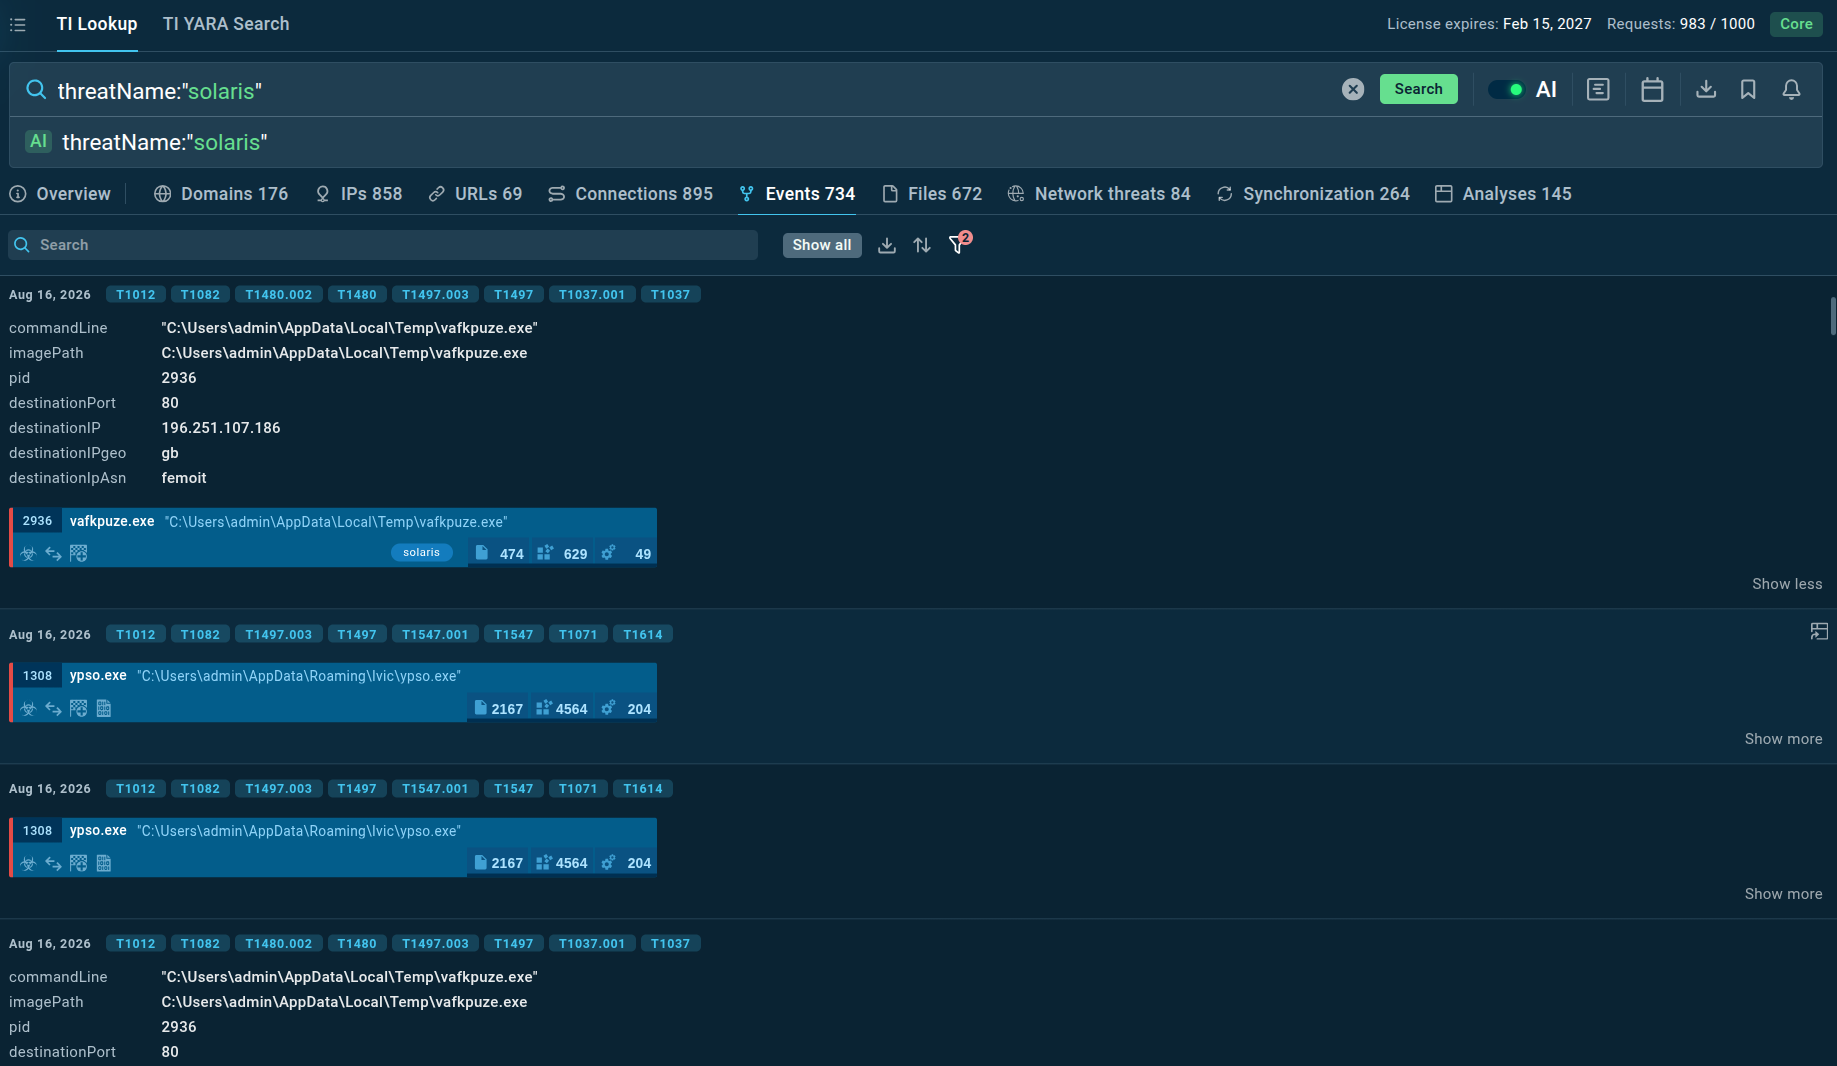This screenshot has width=1837, height=1066.
Task: Select the TI Lookup tab
Action: tap(97, 24)
